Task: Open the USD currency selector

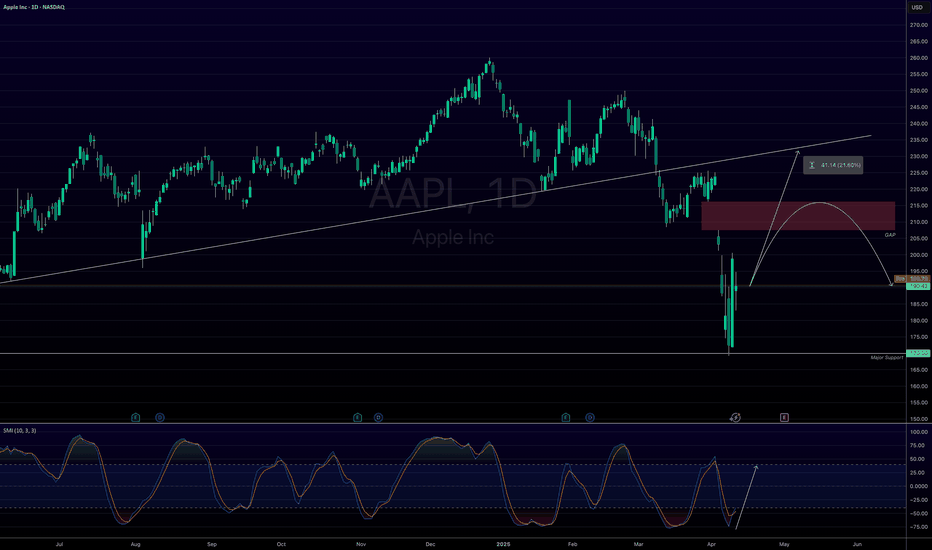Action: 917,7
